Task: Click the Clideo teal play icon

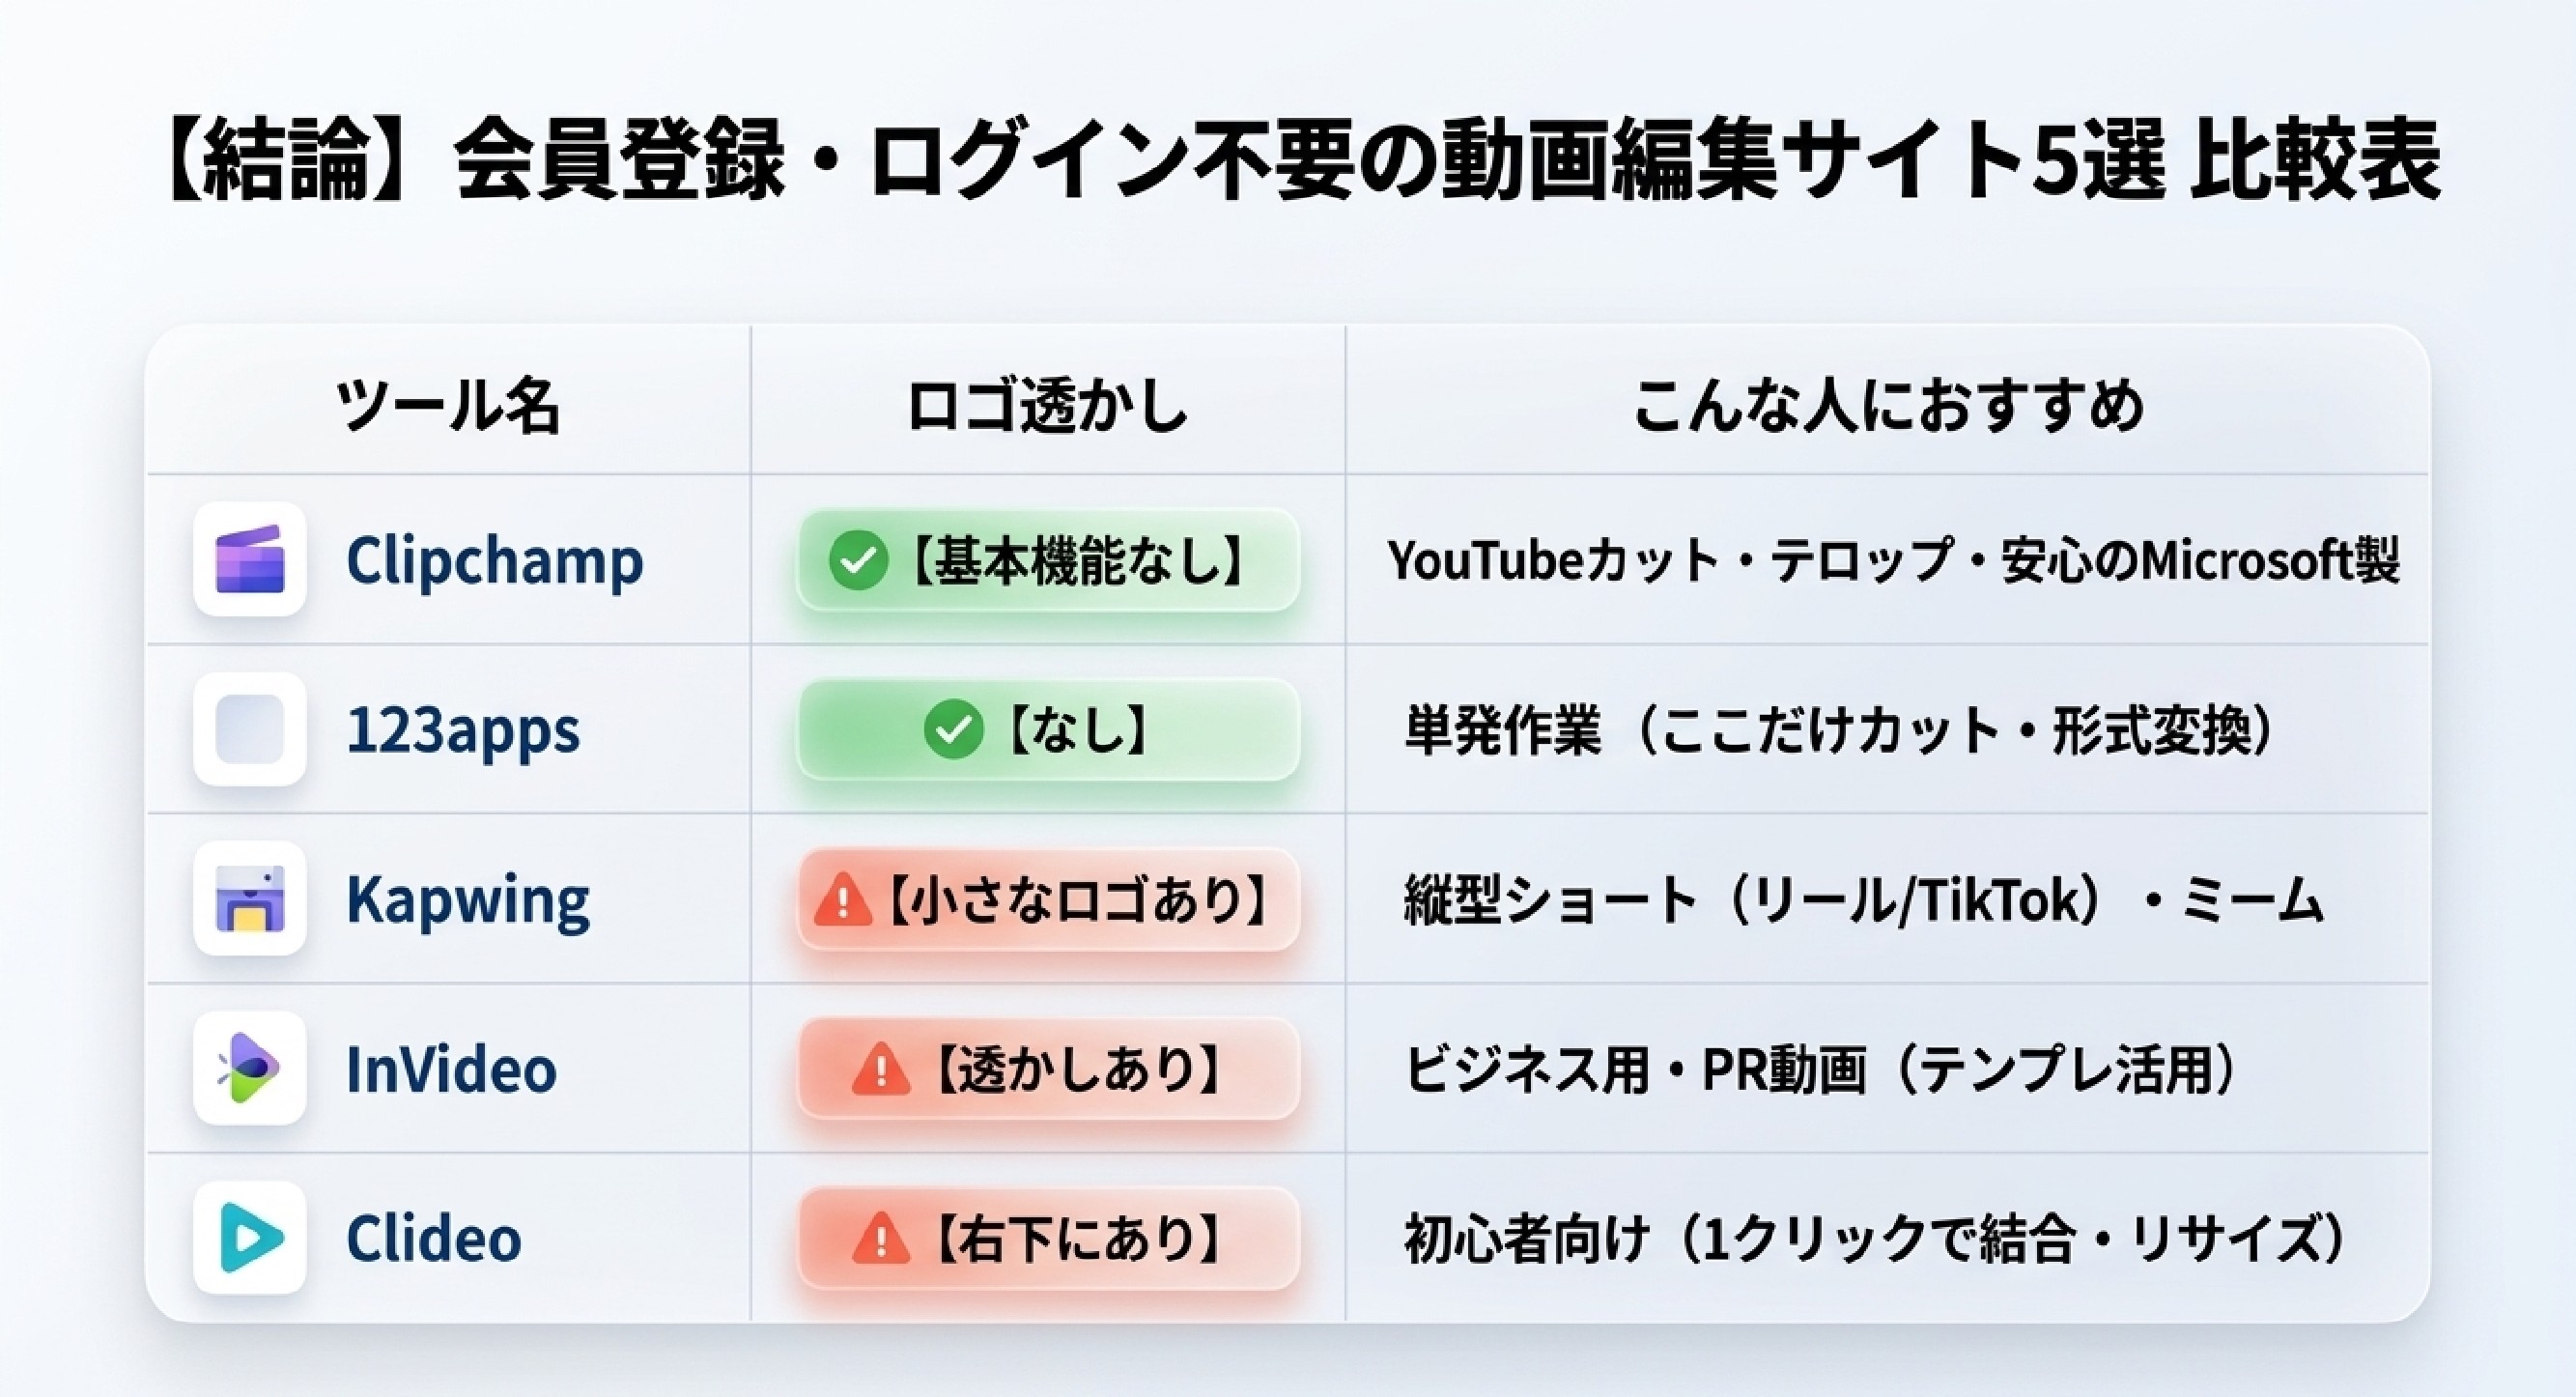Action: pos(250,1238)
